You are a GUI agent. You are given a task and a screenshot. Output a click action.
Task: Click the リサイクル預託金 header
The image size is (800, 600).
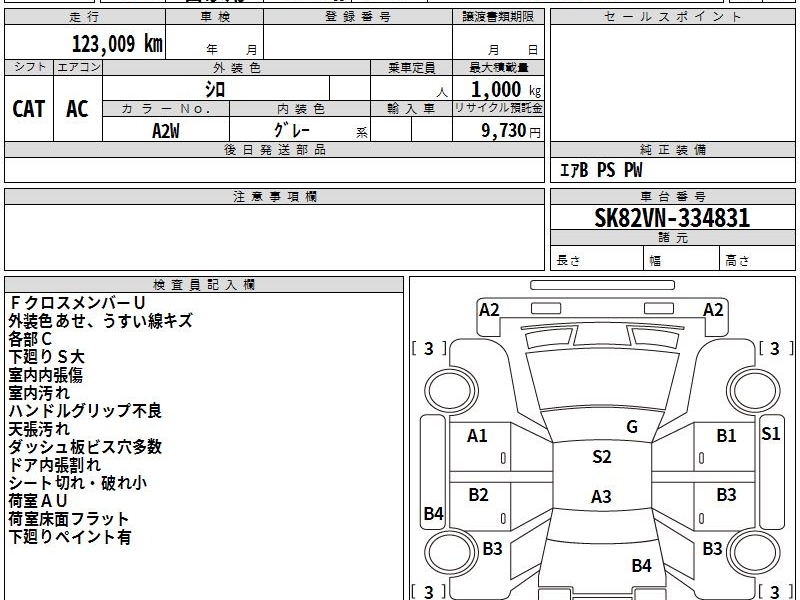click(x=498, y=108)
